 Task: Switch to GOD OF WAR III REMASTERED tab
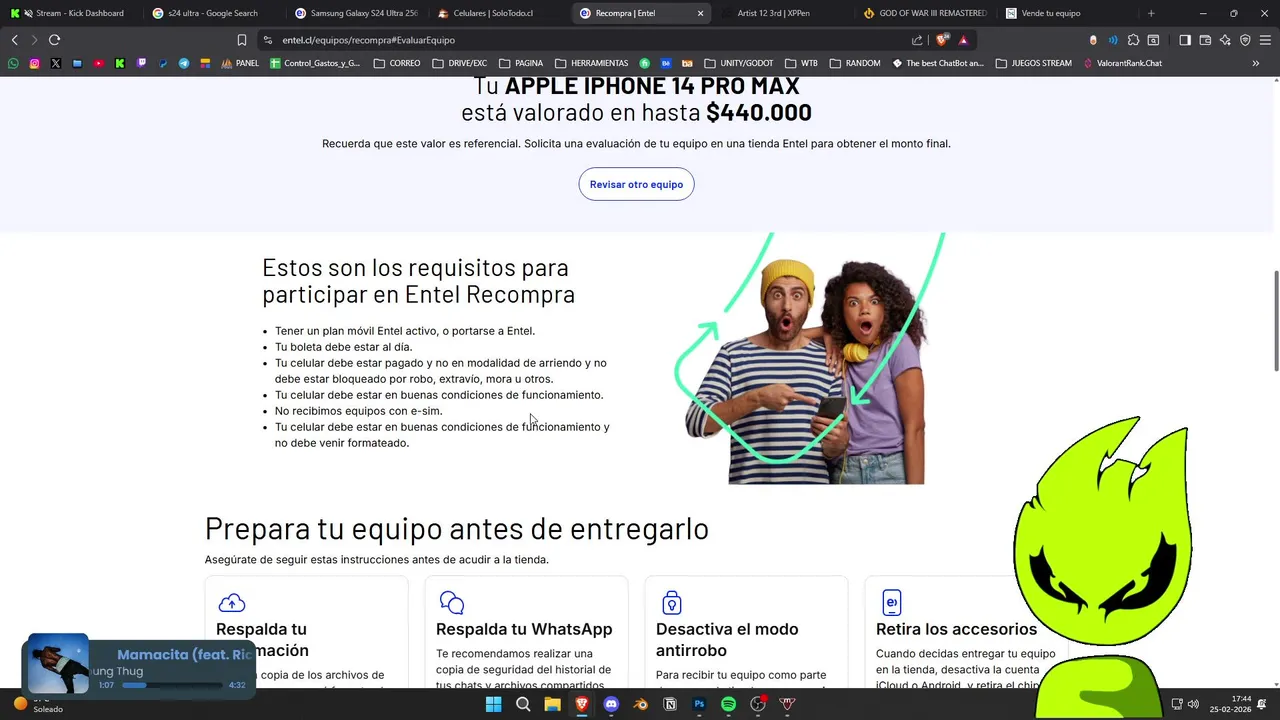pyautogui.click(x=925, y=13)
